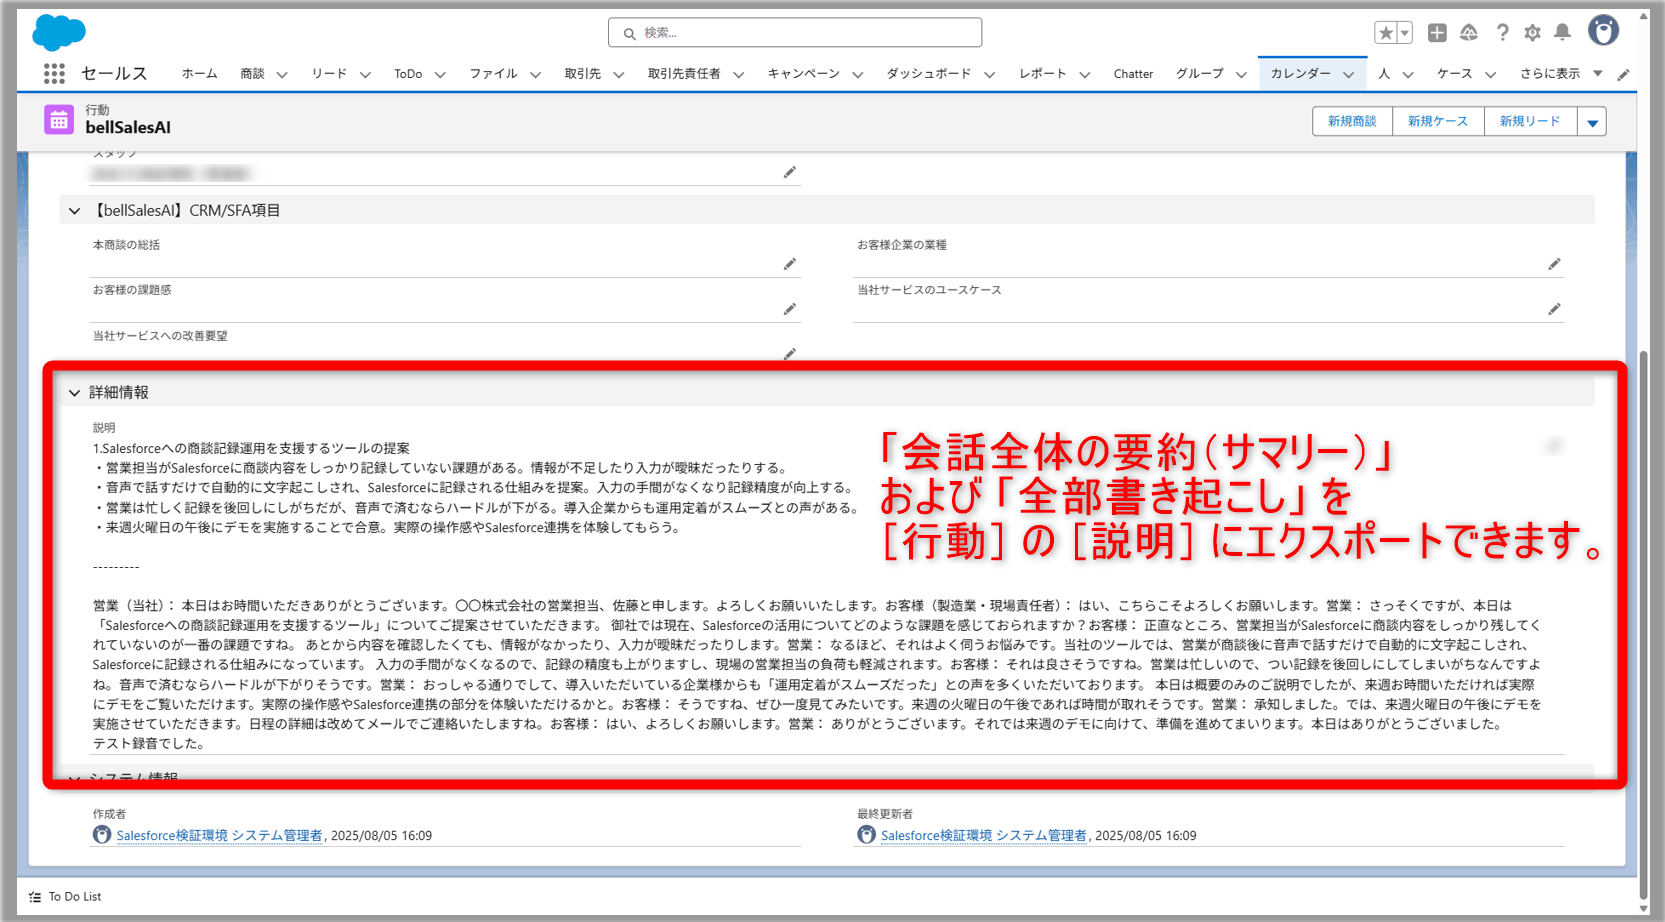Click the Salesforce cloud logo
Screen dimensions: 1665x922
(59, 32)
